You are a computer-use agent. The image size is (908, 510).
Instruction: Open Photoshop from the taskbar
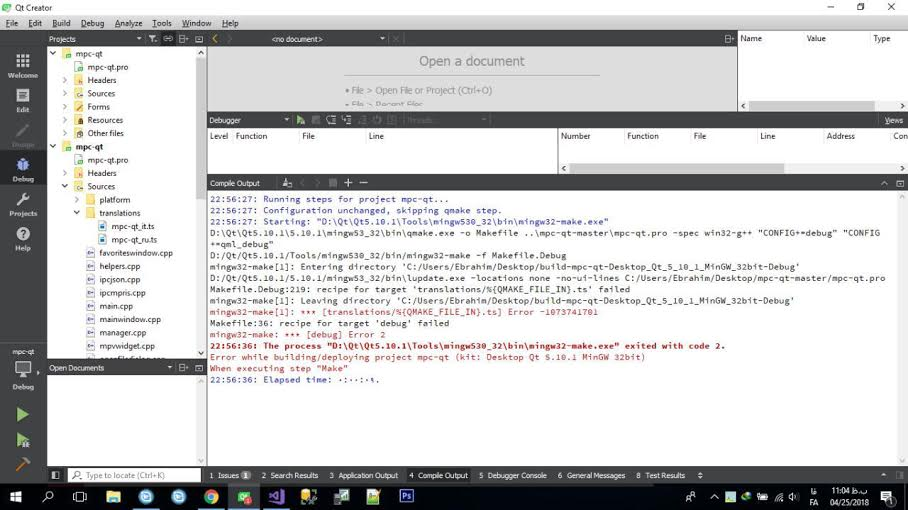407,497
